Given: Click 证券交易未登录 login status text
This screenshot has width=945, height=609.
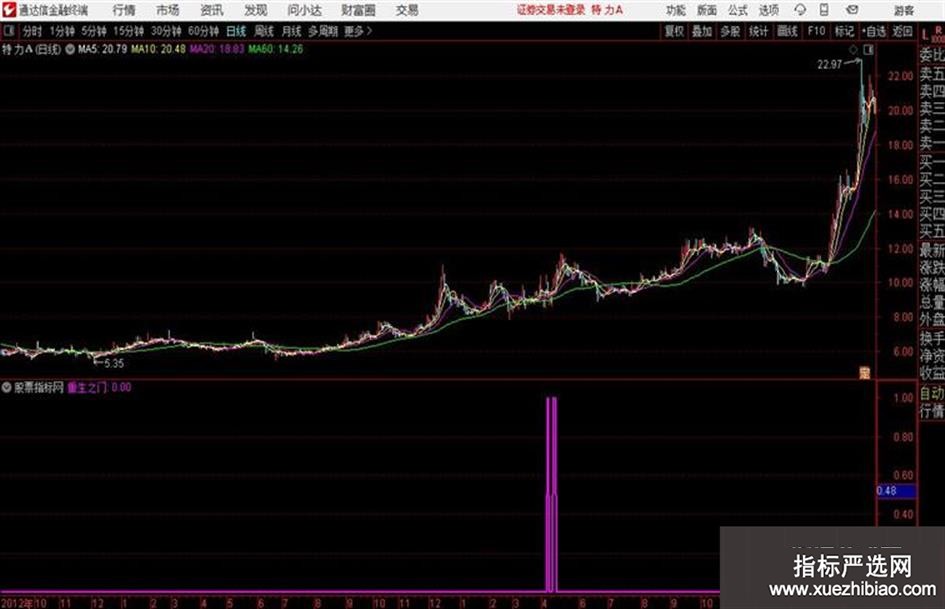Looking at the screenshot, I should [x=551, y=10].
